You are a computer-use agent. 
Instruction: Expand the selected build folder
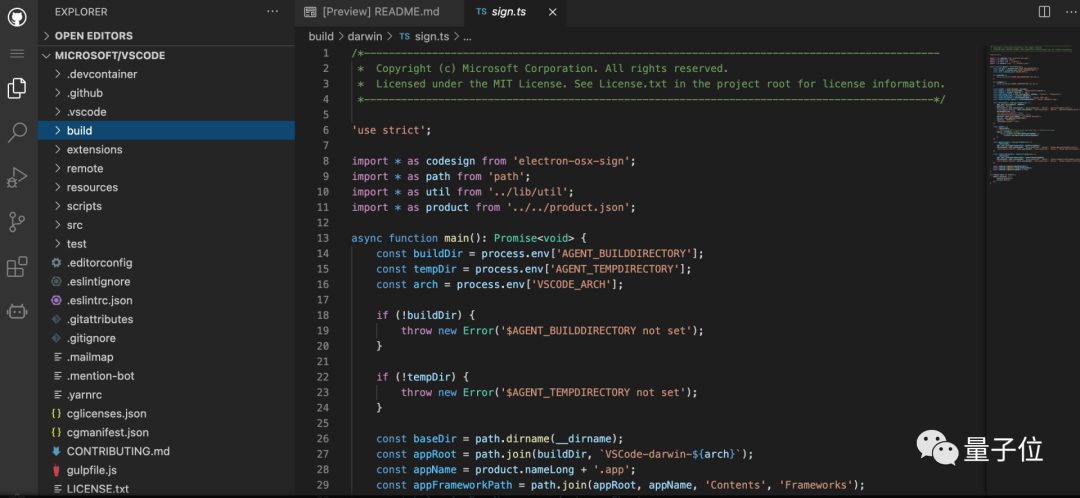pos(166,131)
